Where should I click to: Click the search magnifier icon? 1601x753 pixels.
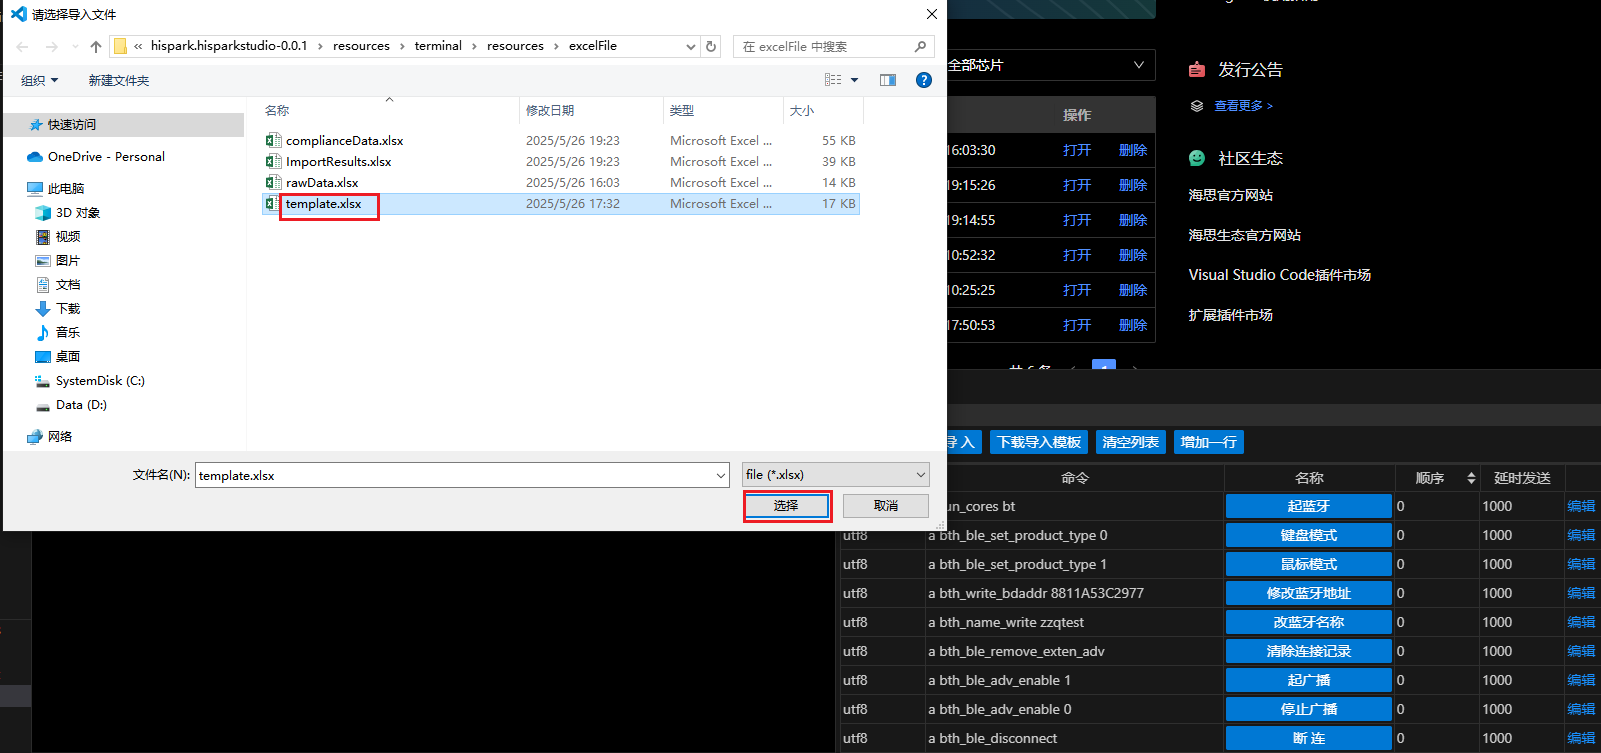(920, 46)
